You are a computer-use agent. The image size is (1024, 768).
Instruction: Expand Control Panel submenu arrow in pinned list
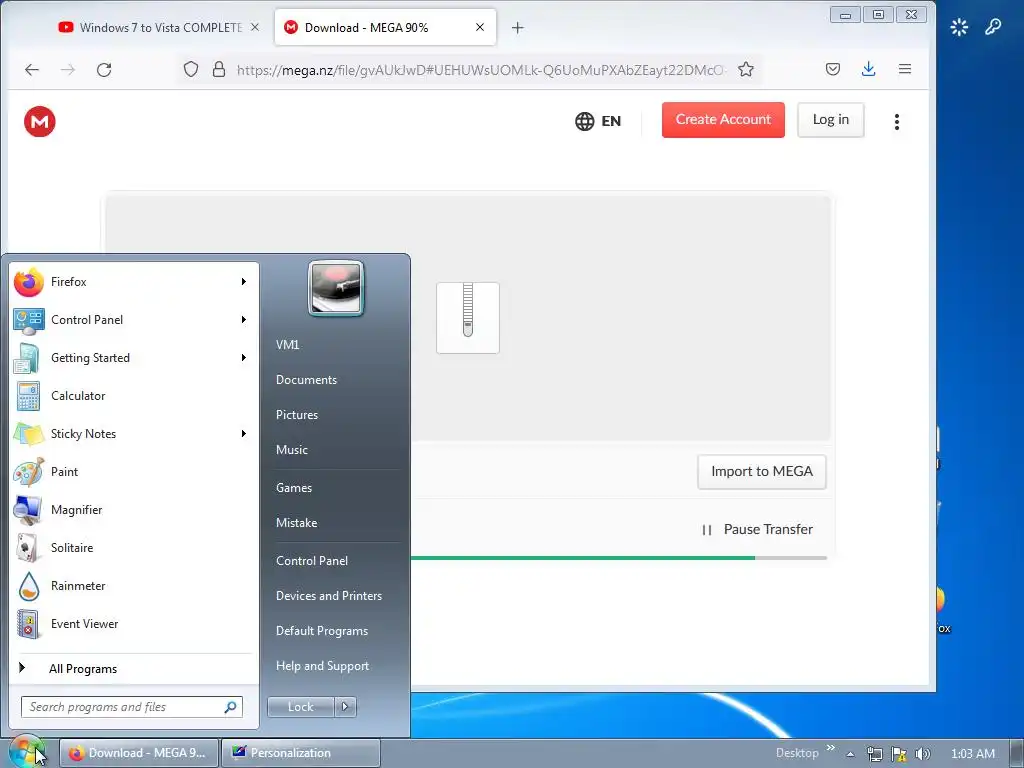click(244, 319)
